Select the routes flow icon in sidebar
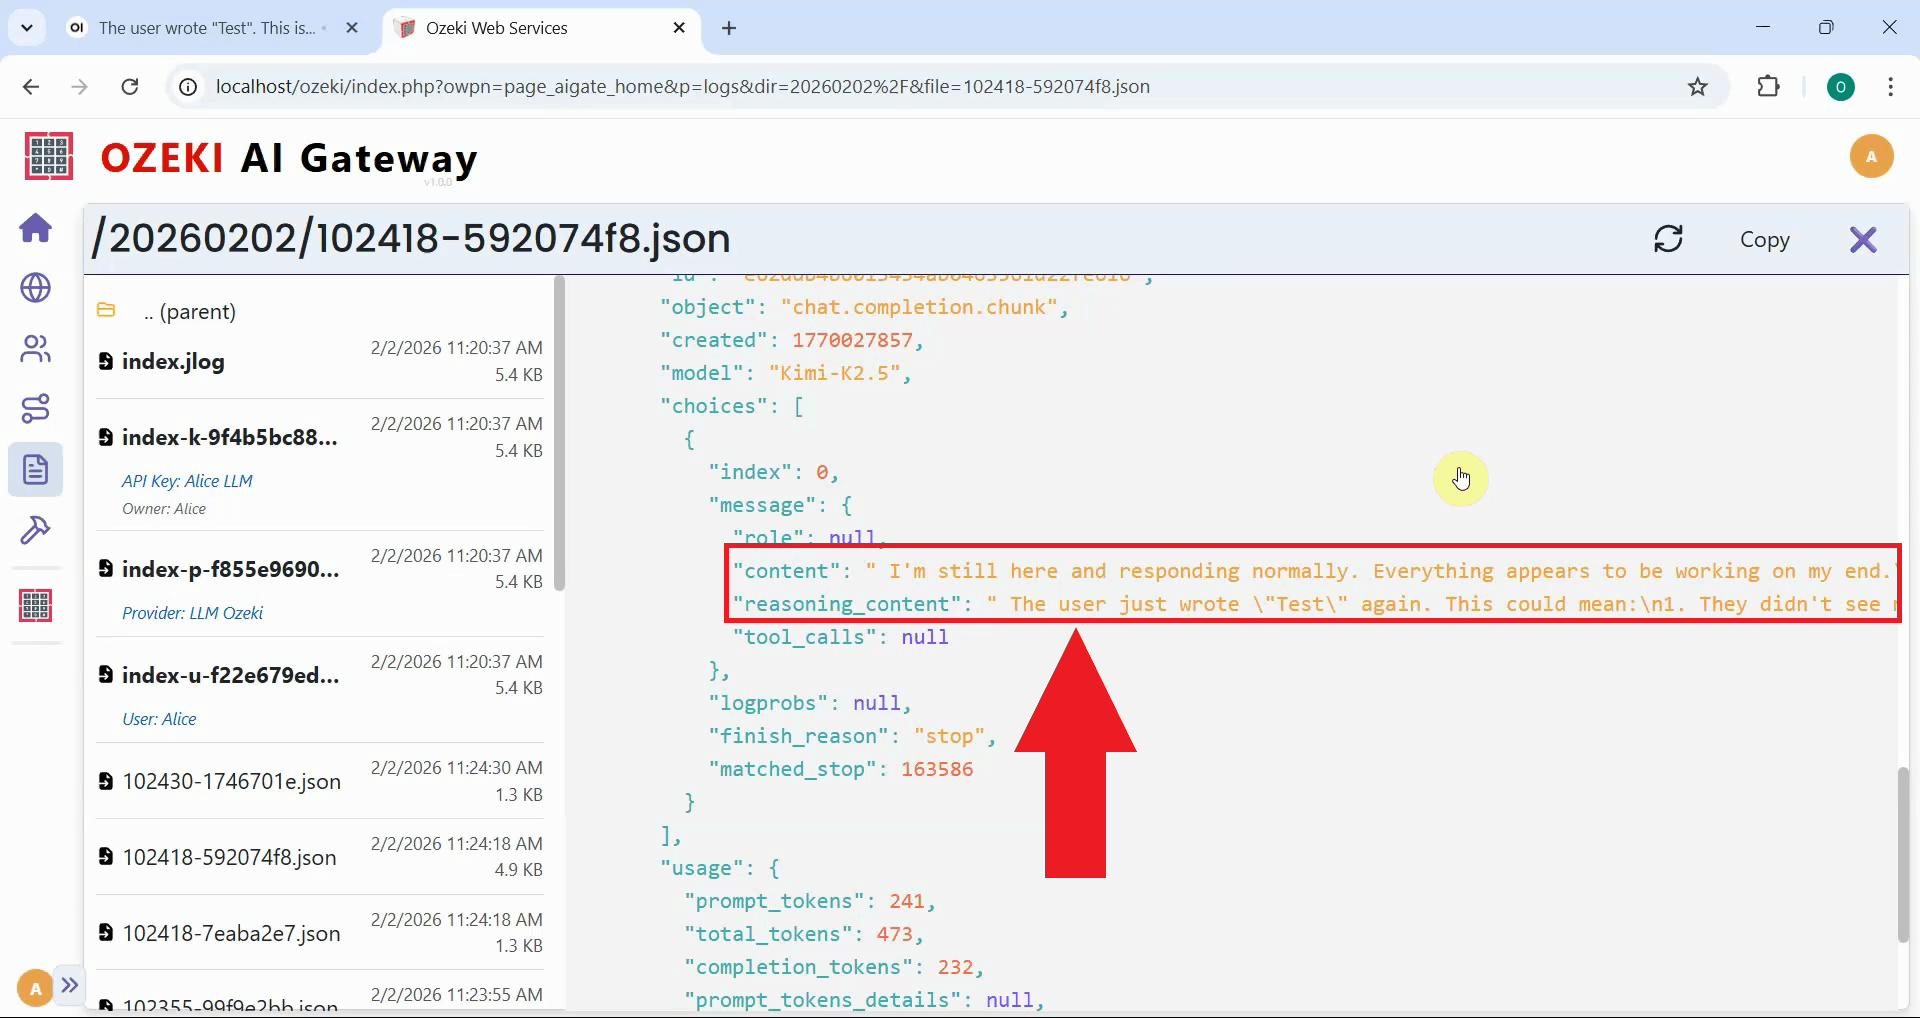 click(35, 408)
